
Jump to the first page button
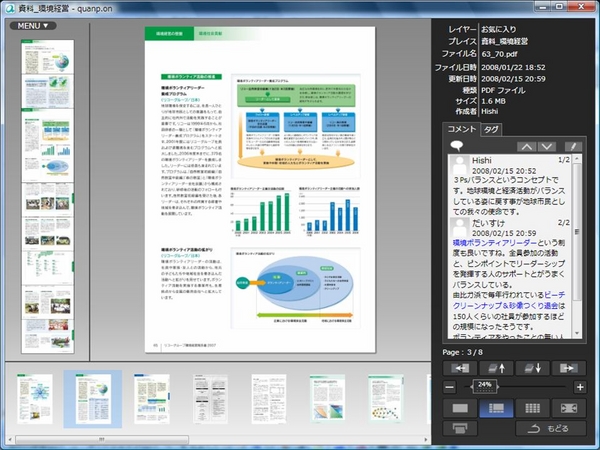pos(459,368)
